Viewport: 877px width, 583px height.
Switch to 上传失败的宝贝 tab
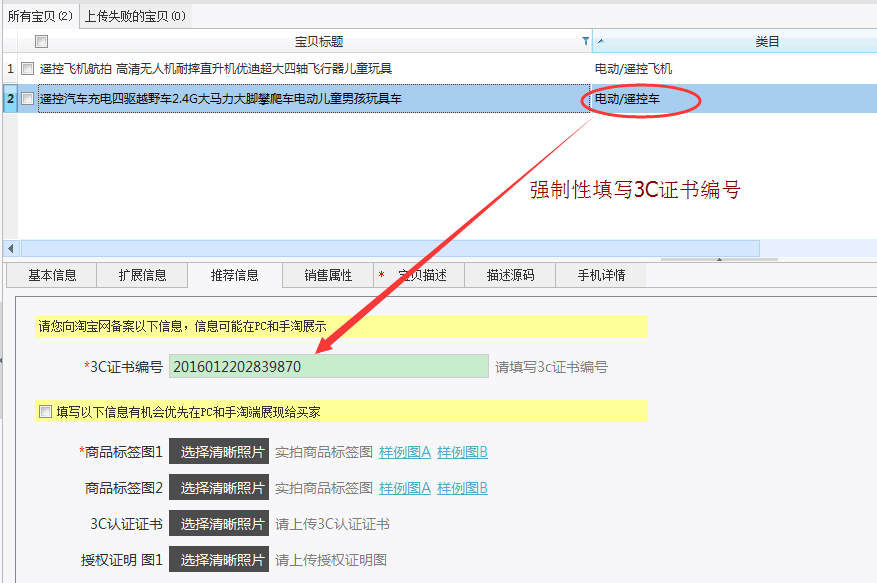tap(135, 16)
